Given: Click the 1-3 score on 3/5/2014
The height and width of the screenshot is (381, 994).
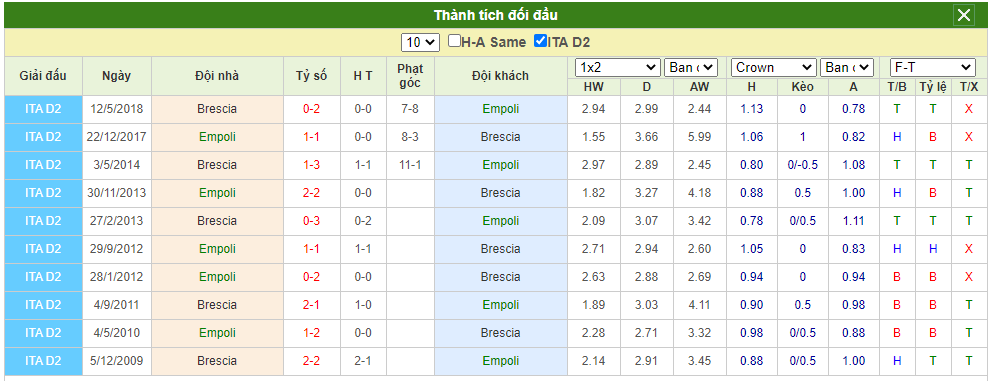Looking at the screenshot, I should coord(311,165).
